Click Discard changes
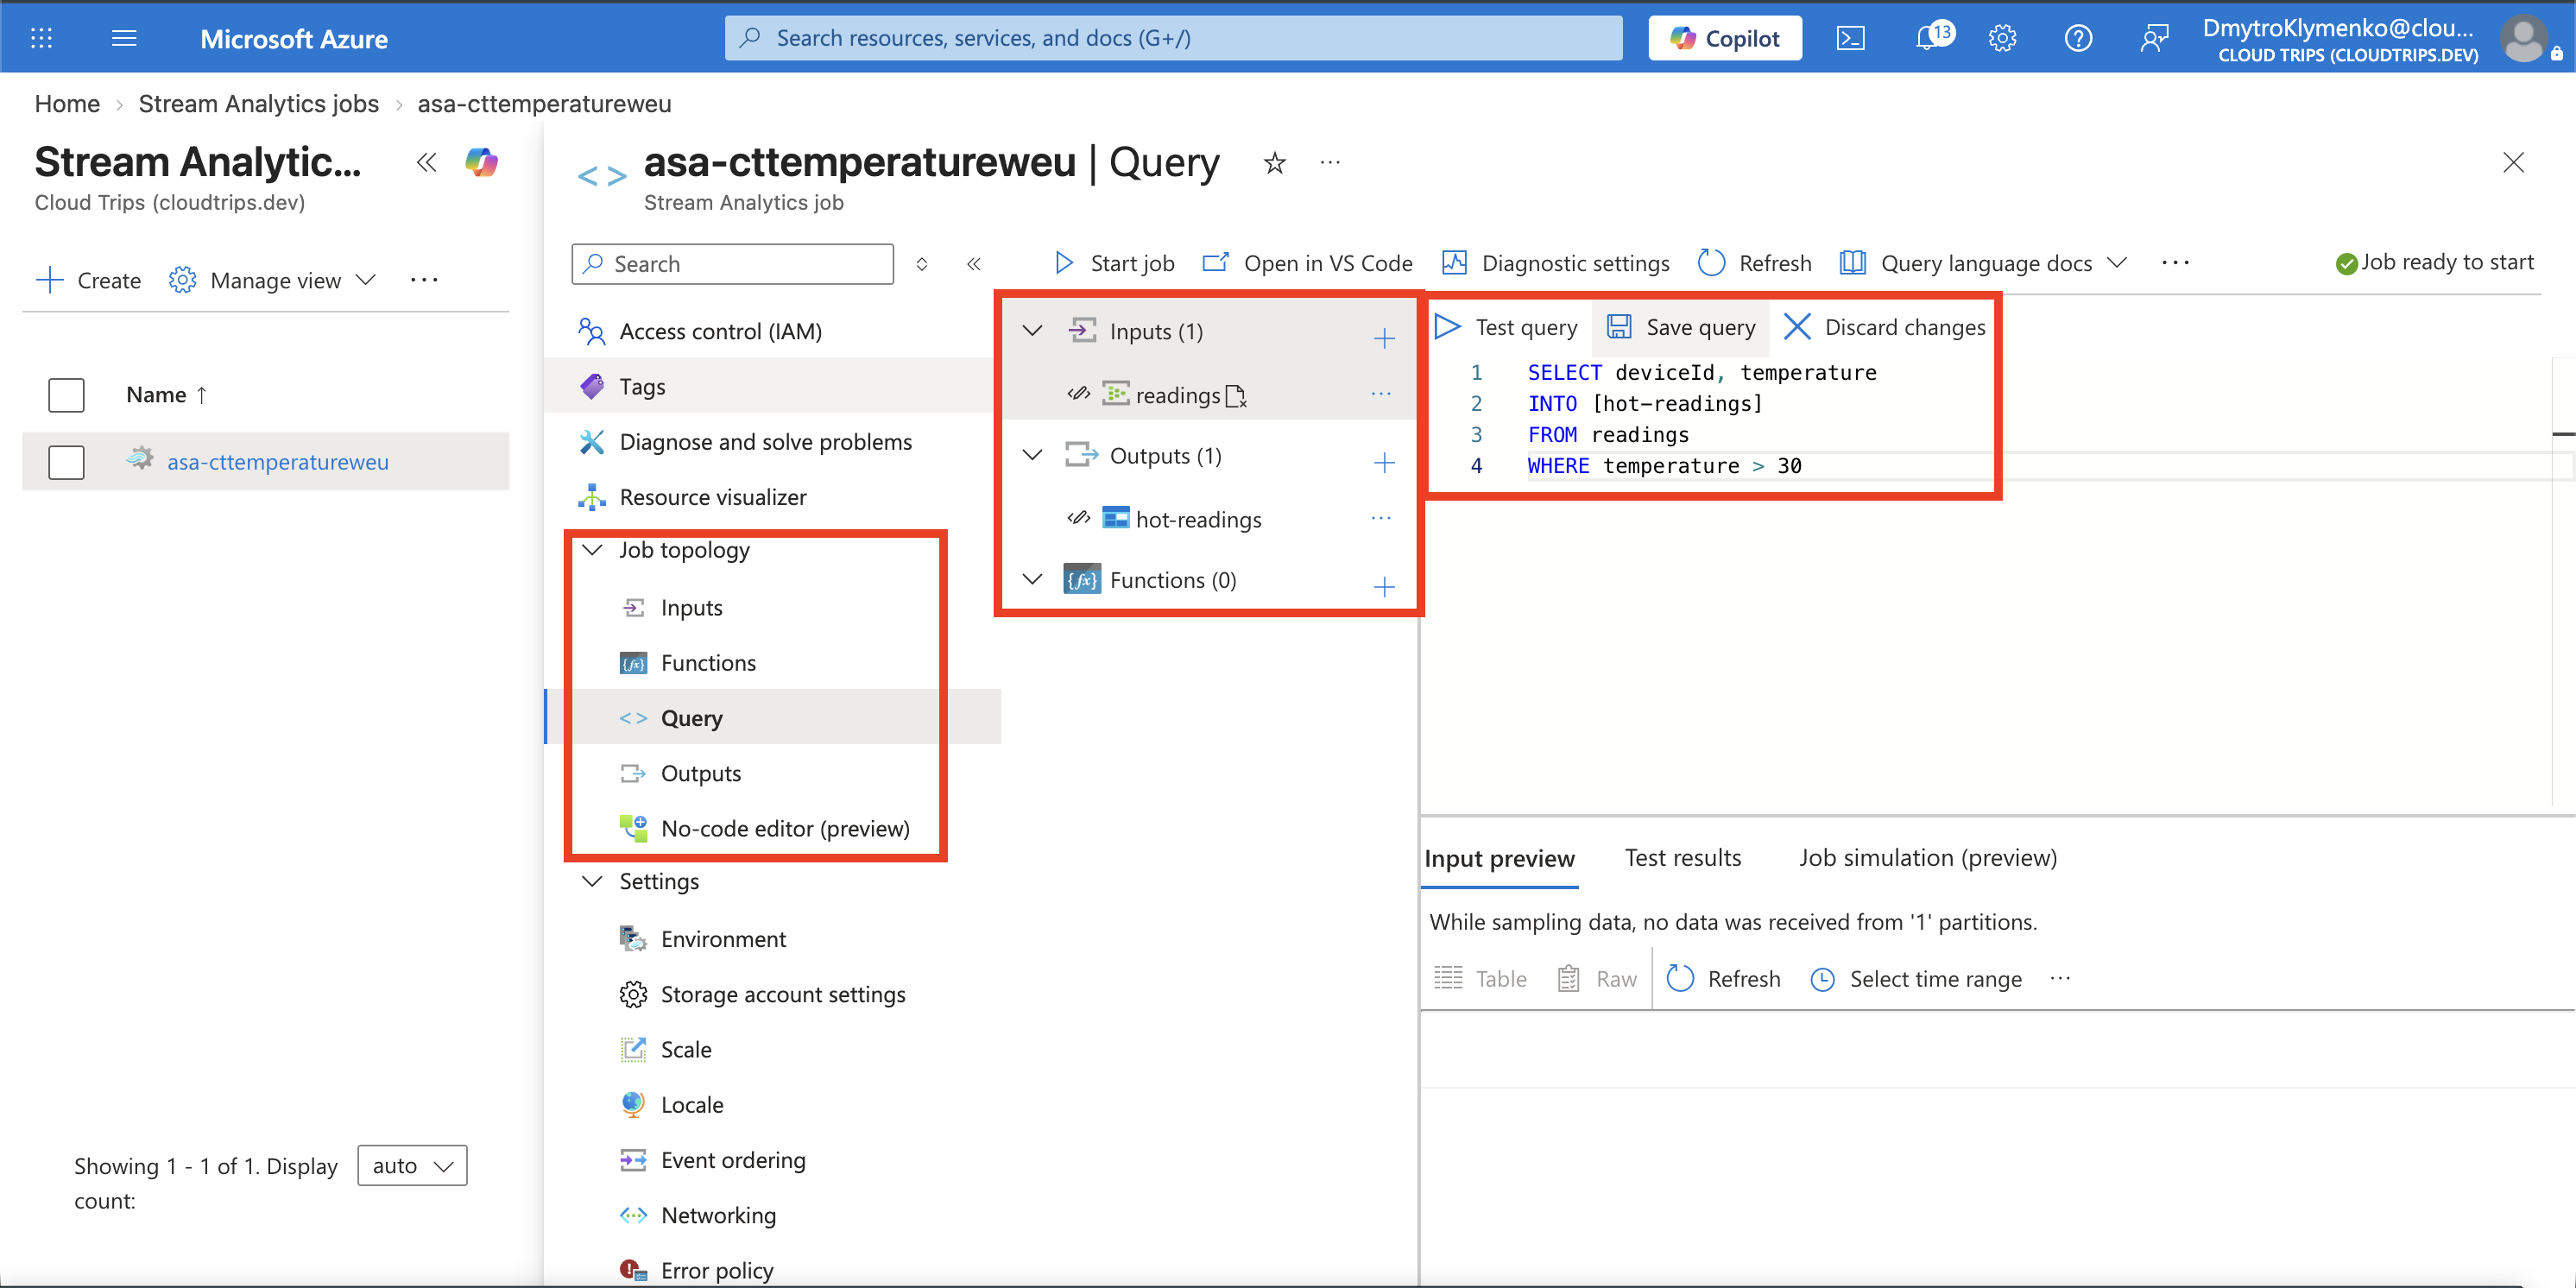The width and height of the screenshot is (2576, 1288). pyautogui.click(x=1885, y=327)
